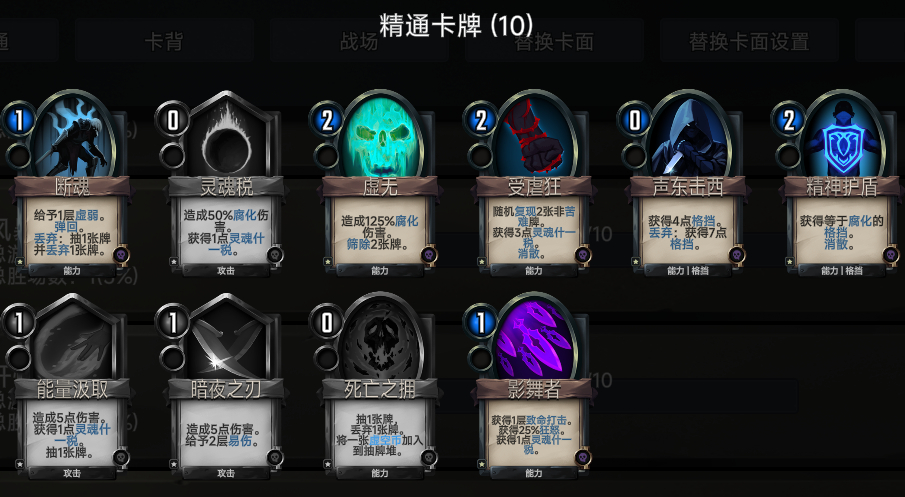Switch to the 卡背 tab
This screenshot has width=905, height=497.
coord(164,41)
